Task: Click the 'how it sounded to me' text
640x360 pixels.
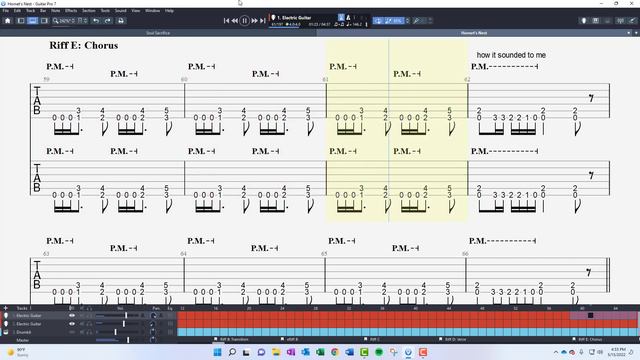Action: point(511,55)
